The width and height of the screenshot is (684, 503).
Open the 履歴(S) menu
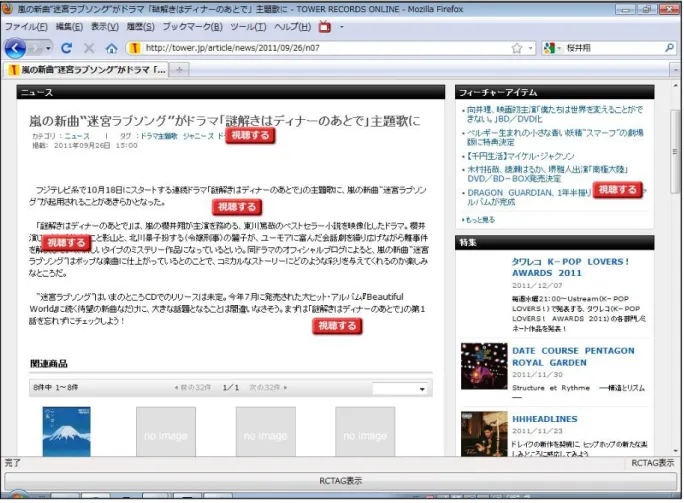tap(140, 27)
